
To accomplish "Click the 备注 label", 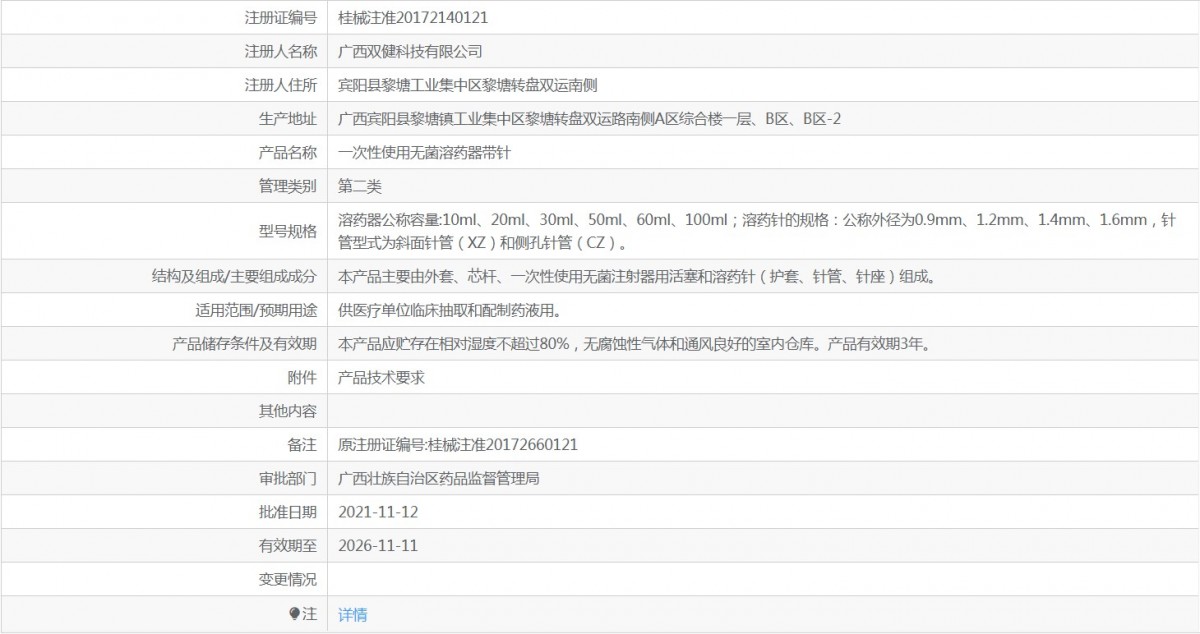I will pyautogui.click(x=302, y=445).
